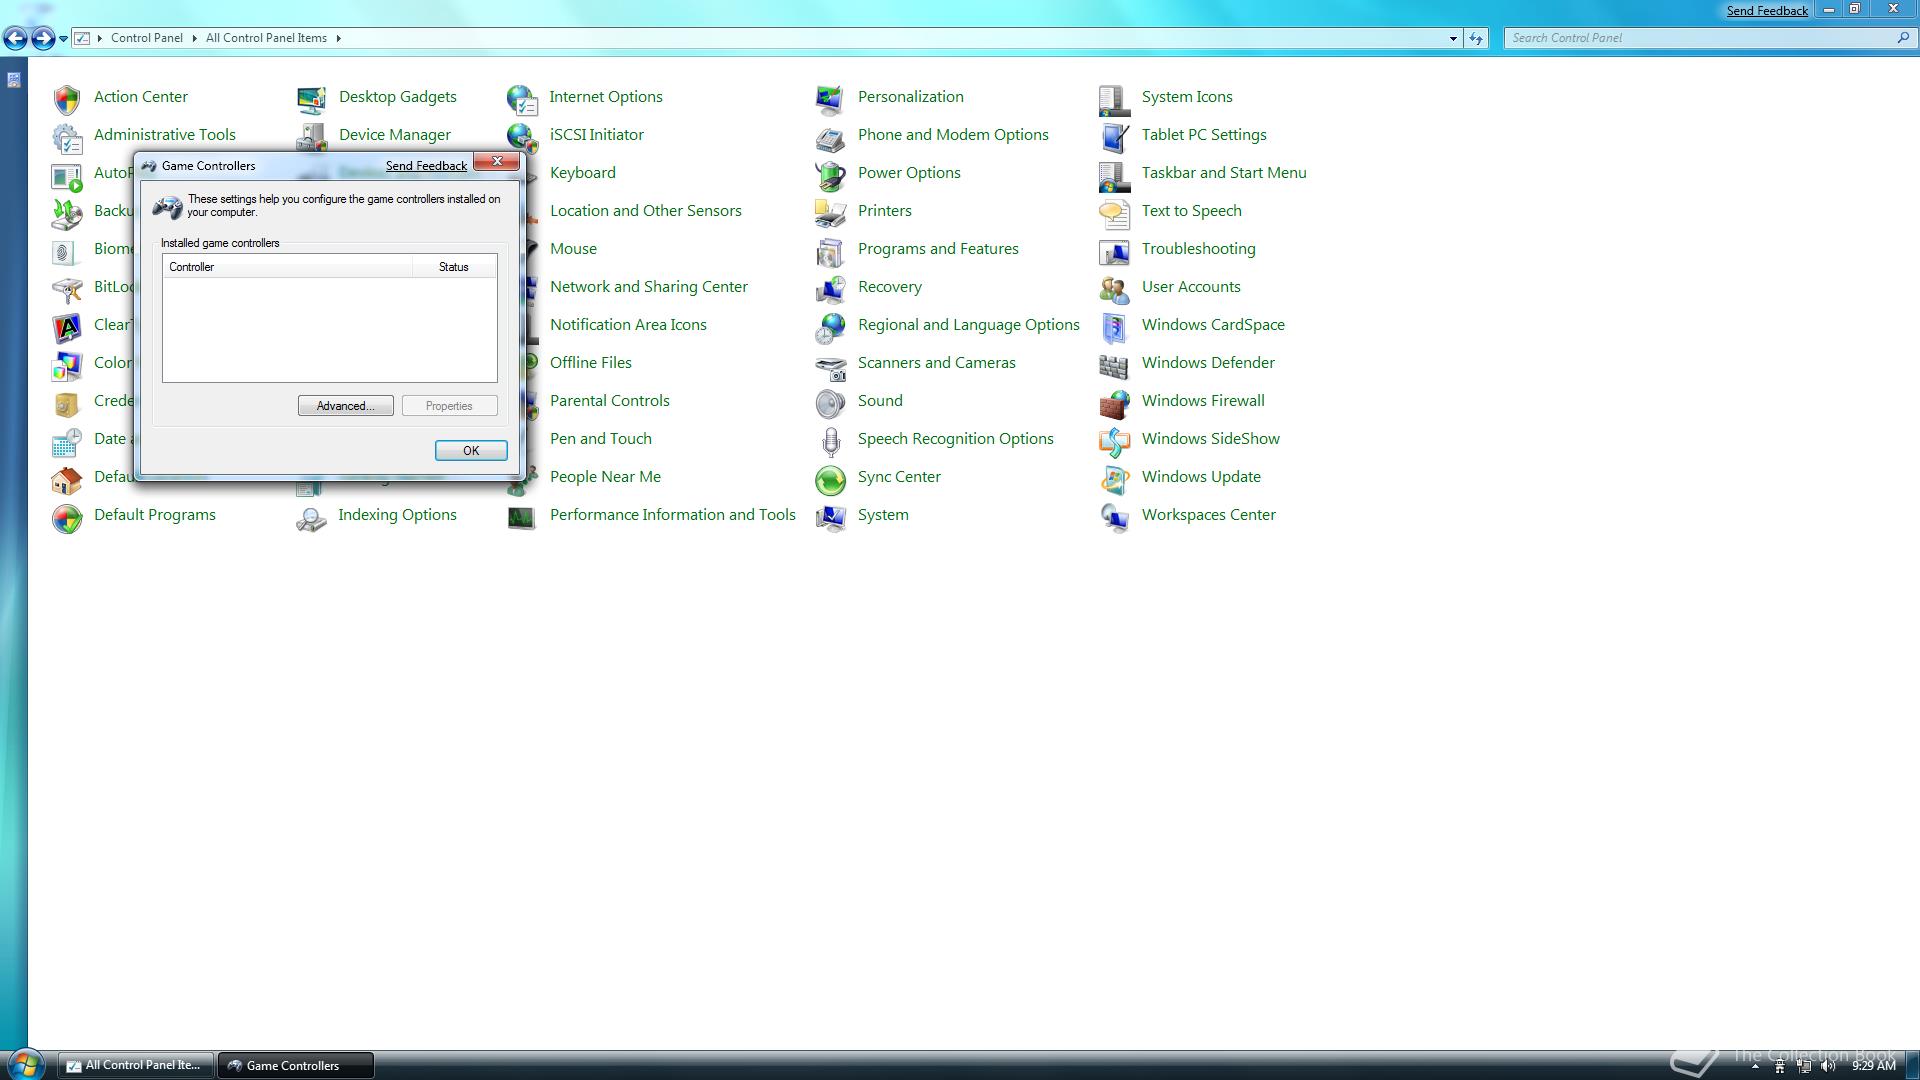Open the People Near Me link
This screenshot has height=1080, width=1920.
(605, 477)
